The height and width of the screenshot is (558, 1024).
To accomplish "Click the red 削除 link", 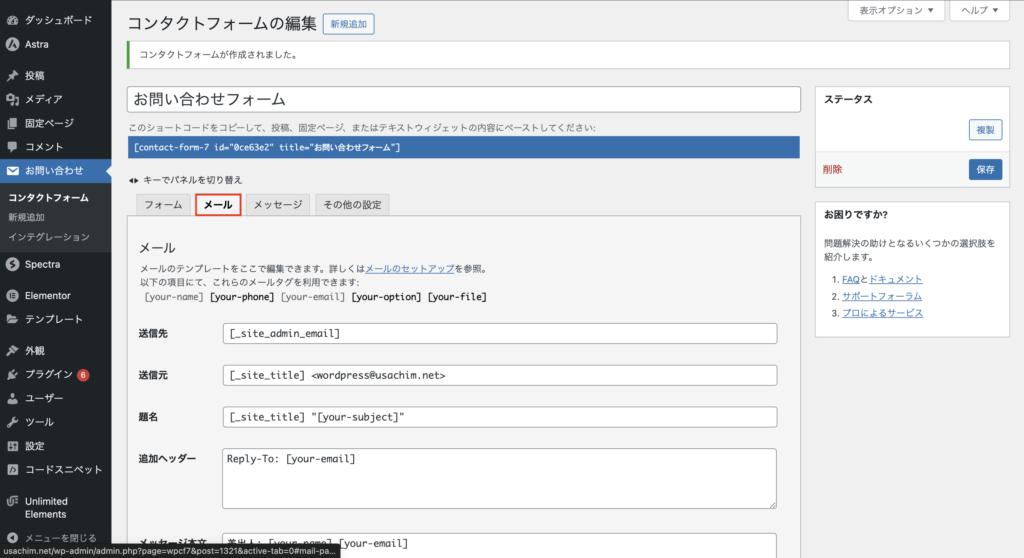I will point(832,170).
